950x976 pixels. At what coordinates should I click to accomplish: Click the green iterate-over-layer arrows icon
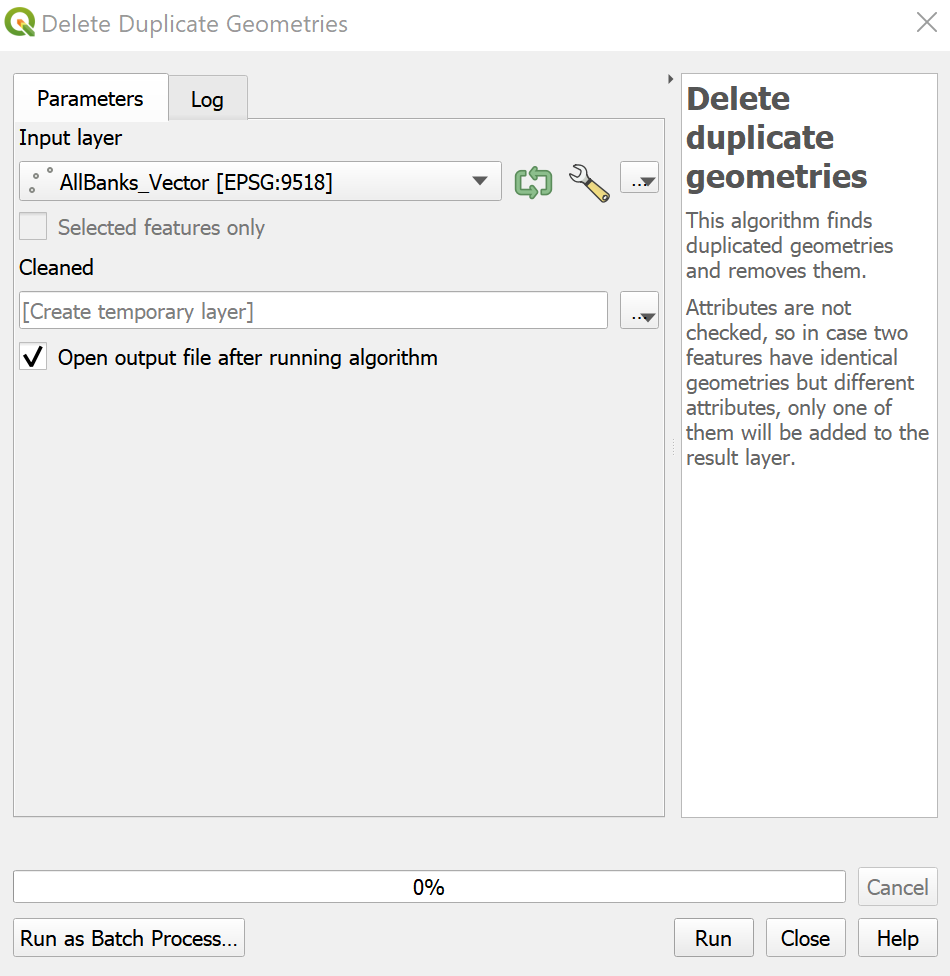coord(533,182)
